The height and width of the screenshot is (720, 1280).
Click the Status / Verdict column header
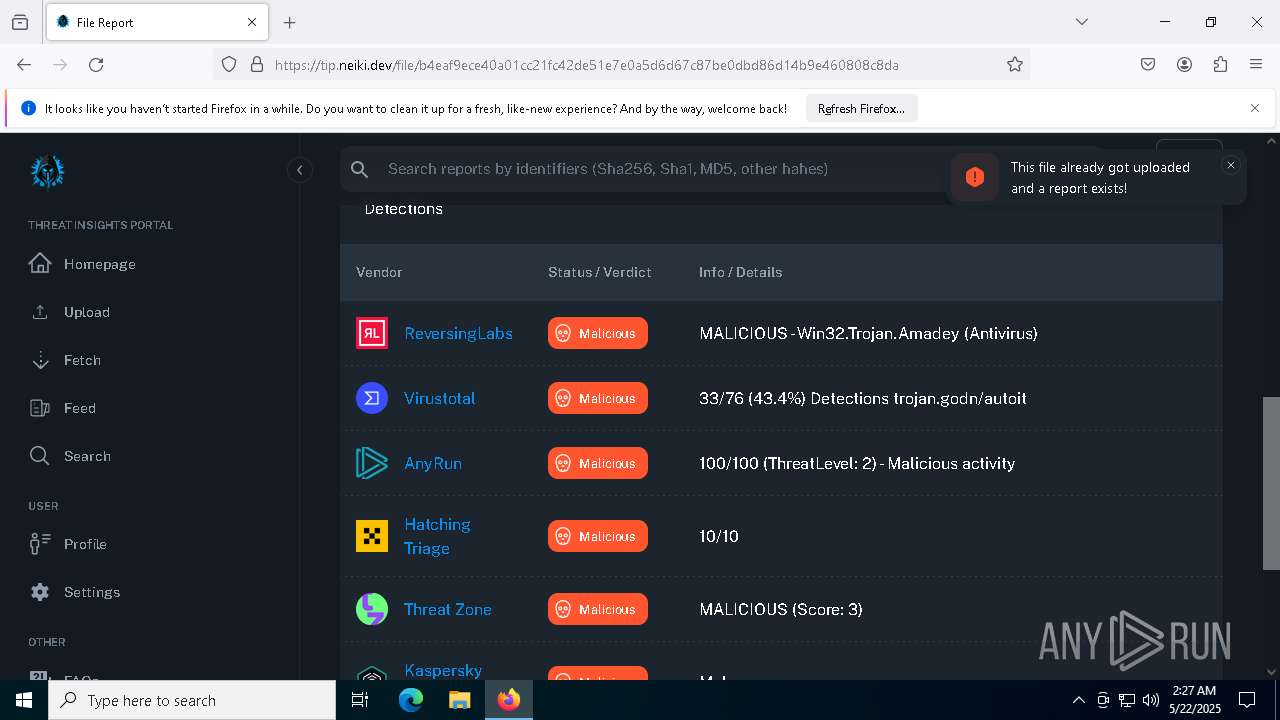[x=599, y=272]
